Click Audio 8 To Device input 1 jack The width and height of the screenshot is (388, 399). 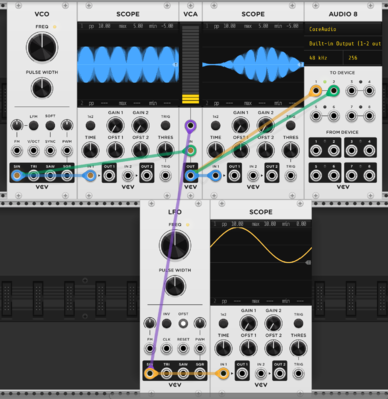point(316,91)
